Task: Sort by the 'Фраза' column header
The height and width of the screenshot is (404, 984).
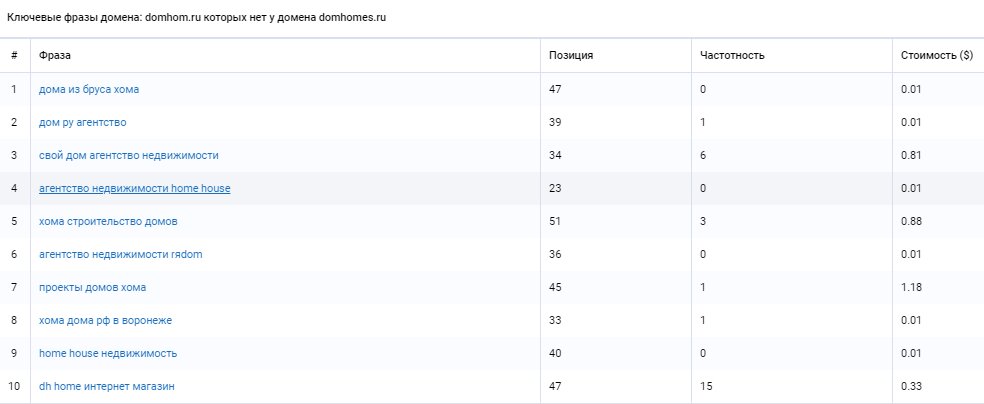Action: pos(55,55)
